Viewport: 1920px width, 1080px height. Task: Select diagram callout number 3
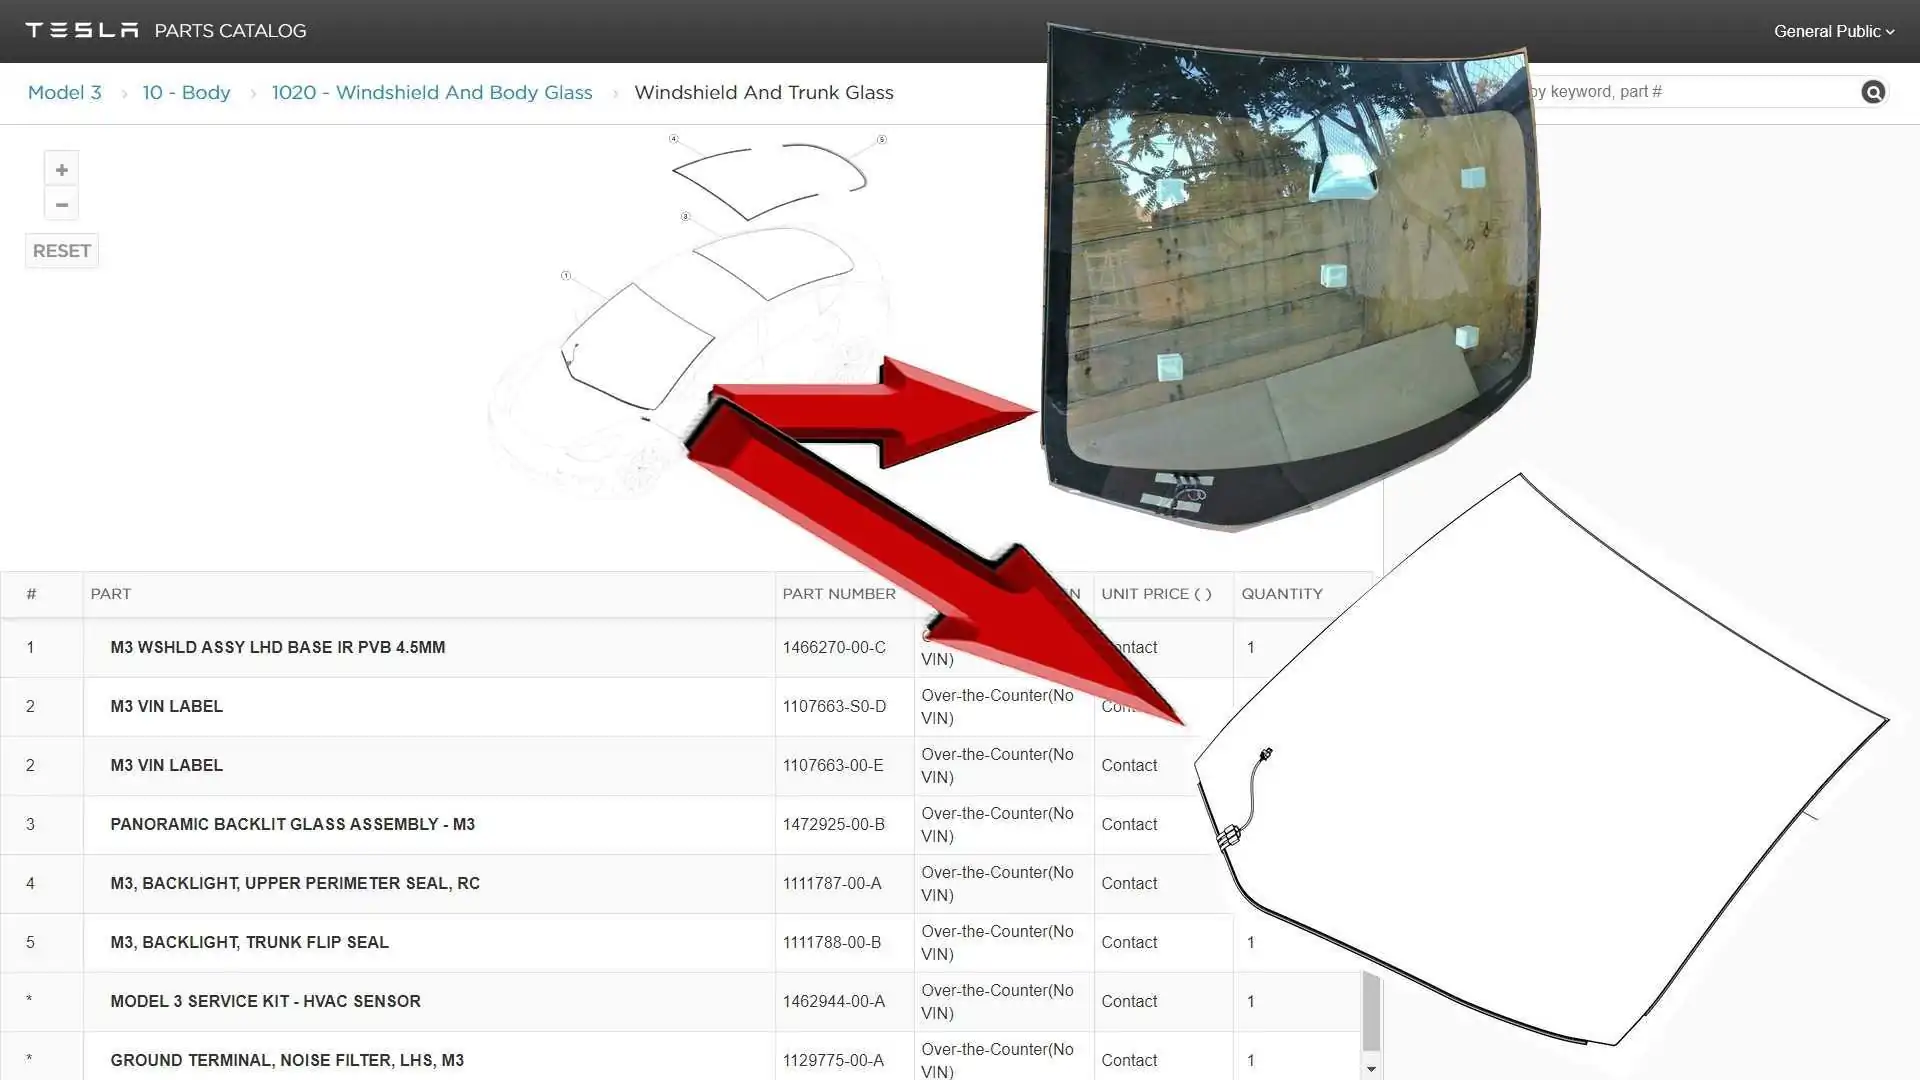(x=685, y=216)
